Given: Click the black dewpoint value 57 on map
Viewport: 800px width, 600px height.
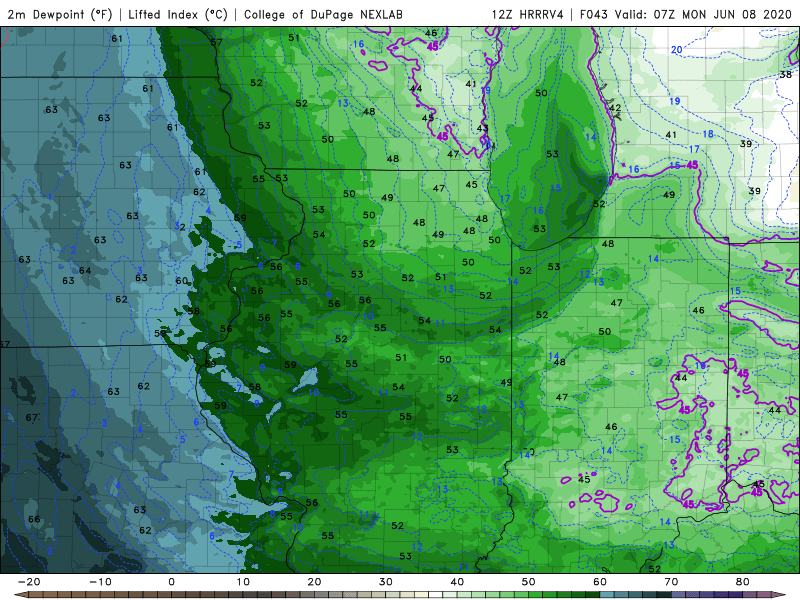Looking at the screenshot, I should pyautogui.click(x=216, y=42).
